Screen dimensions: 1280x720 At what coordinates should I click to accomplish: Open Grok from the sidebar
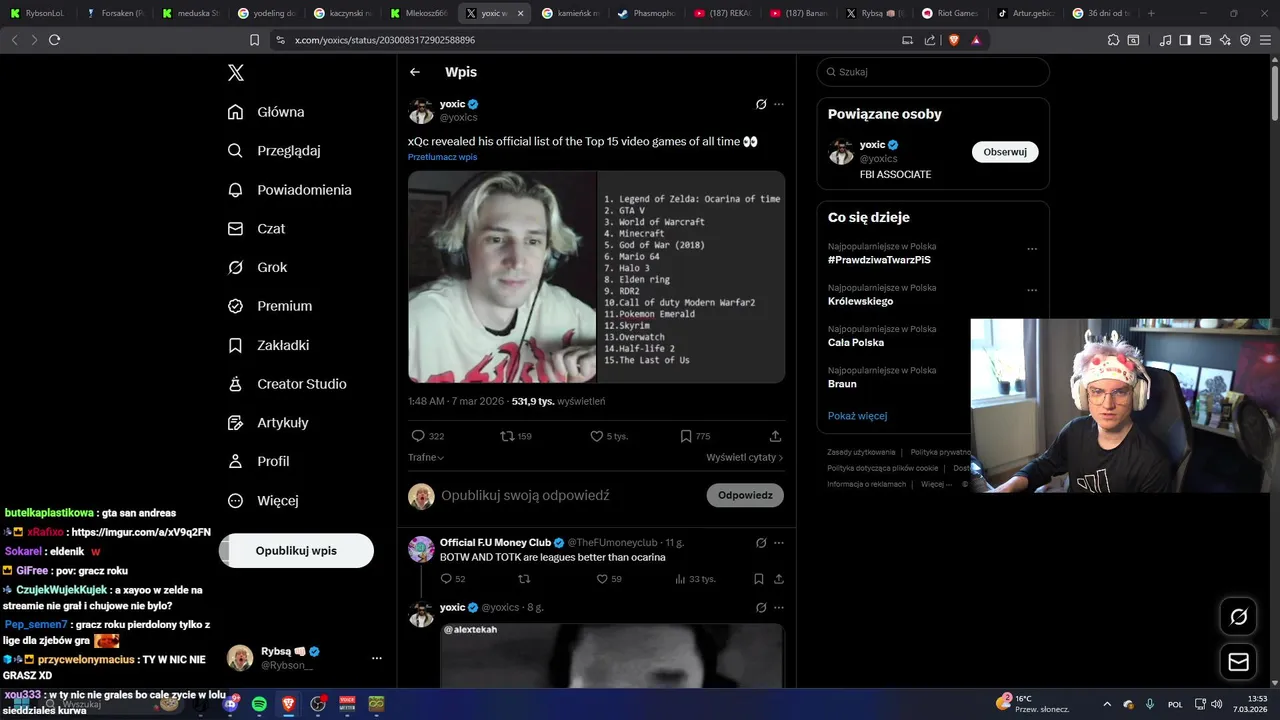pos(257,268)
